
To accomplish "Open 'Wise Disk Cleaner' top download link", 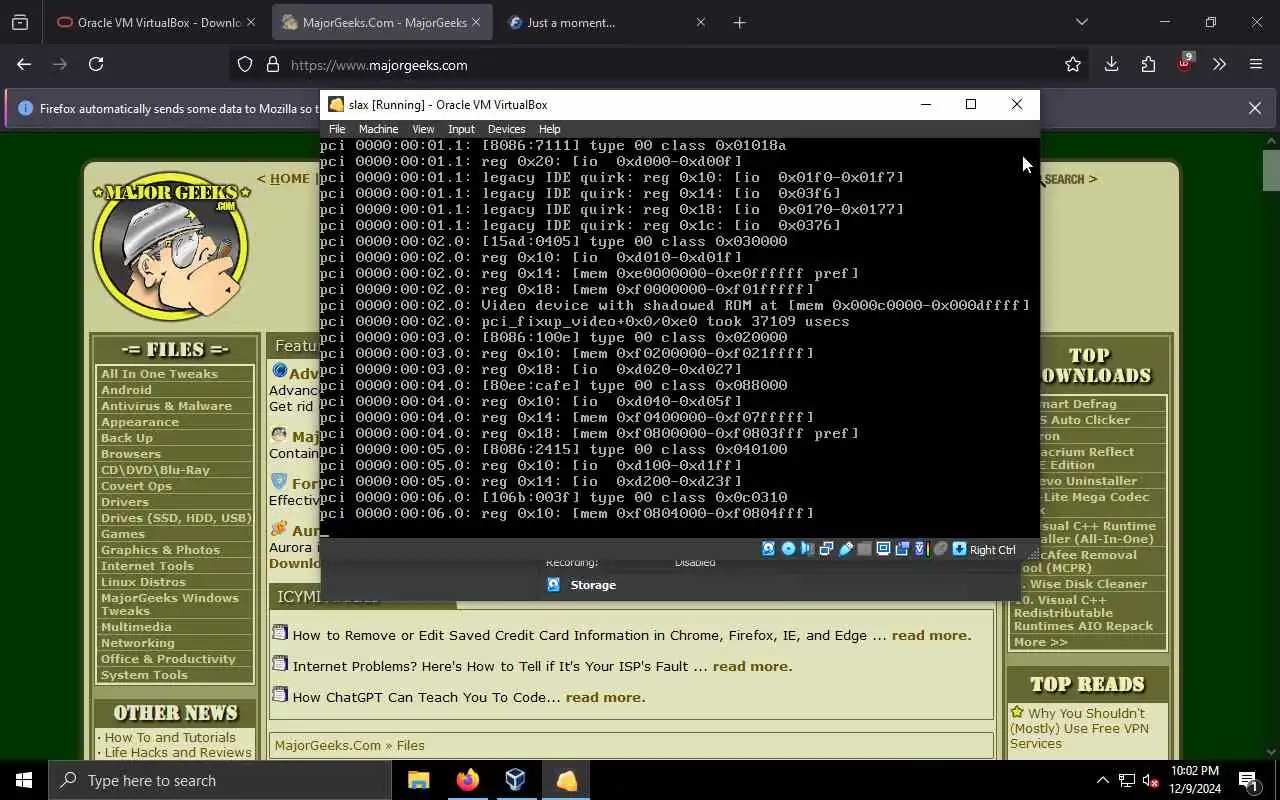I will tap(1088, 584).
